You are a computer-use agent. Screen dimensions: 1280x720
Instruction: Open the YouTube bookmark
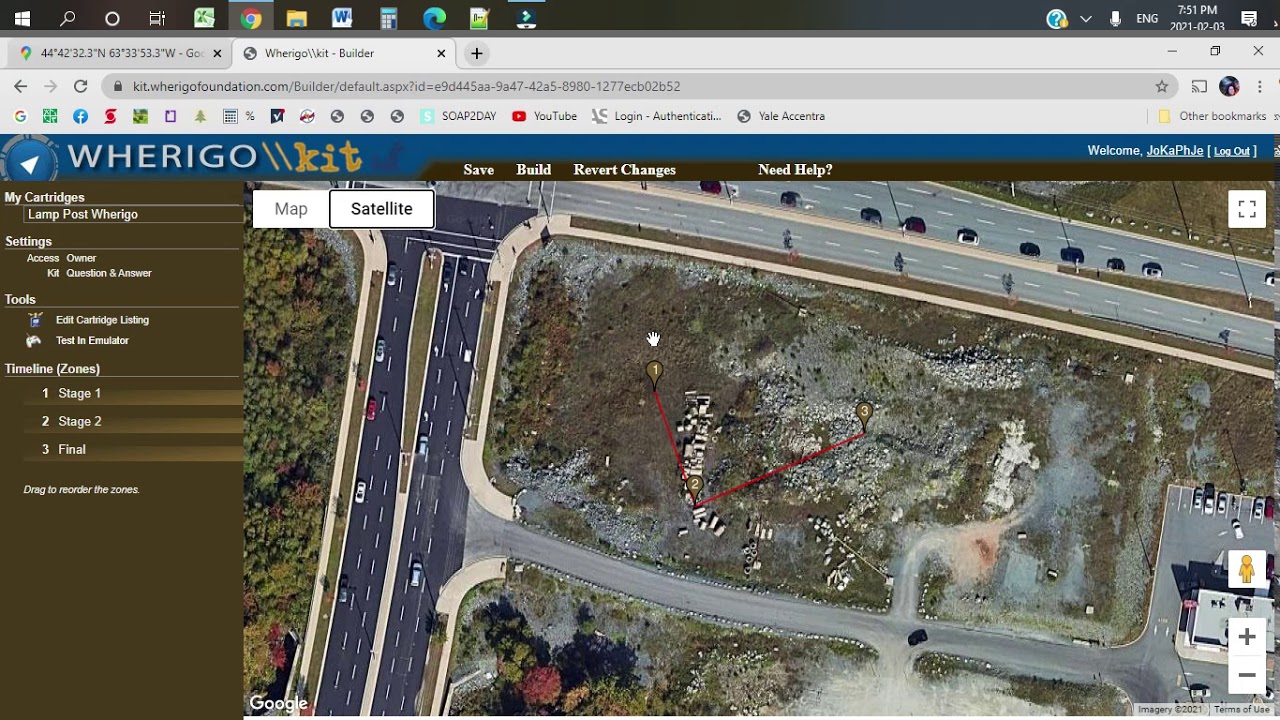[544, 116]
